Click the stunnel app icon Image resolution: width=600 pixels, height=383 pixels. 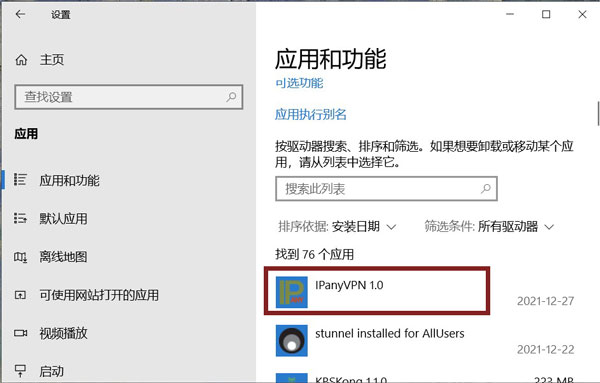tap(292, 341)
